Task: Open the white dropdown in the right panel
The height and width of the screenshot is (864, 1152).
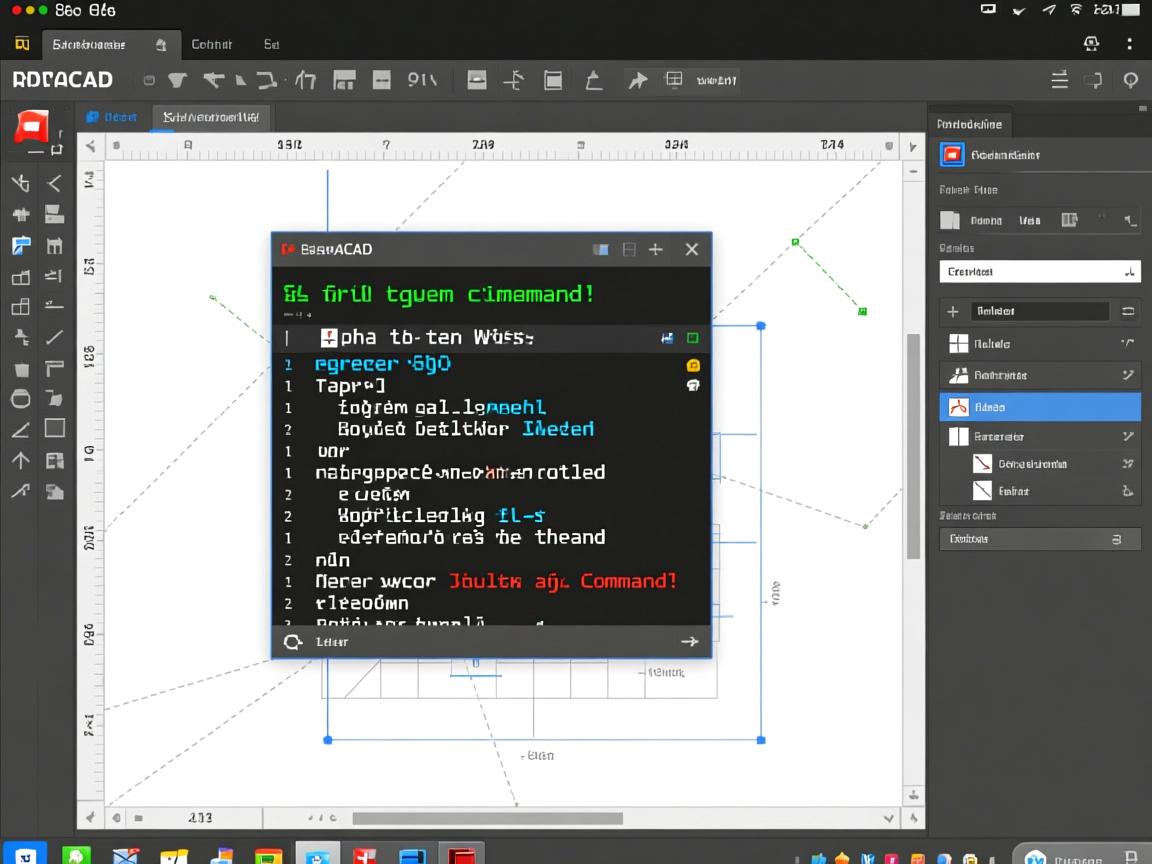Action: pos(1040,271)
